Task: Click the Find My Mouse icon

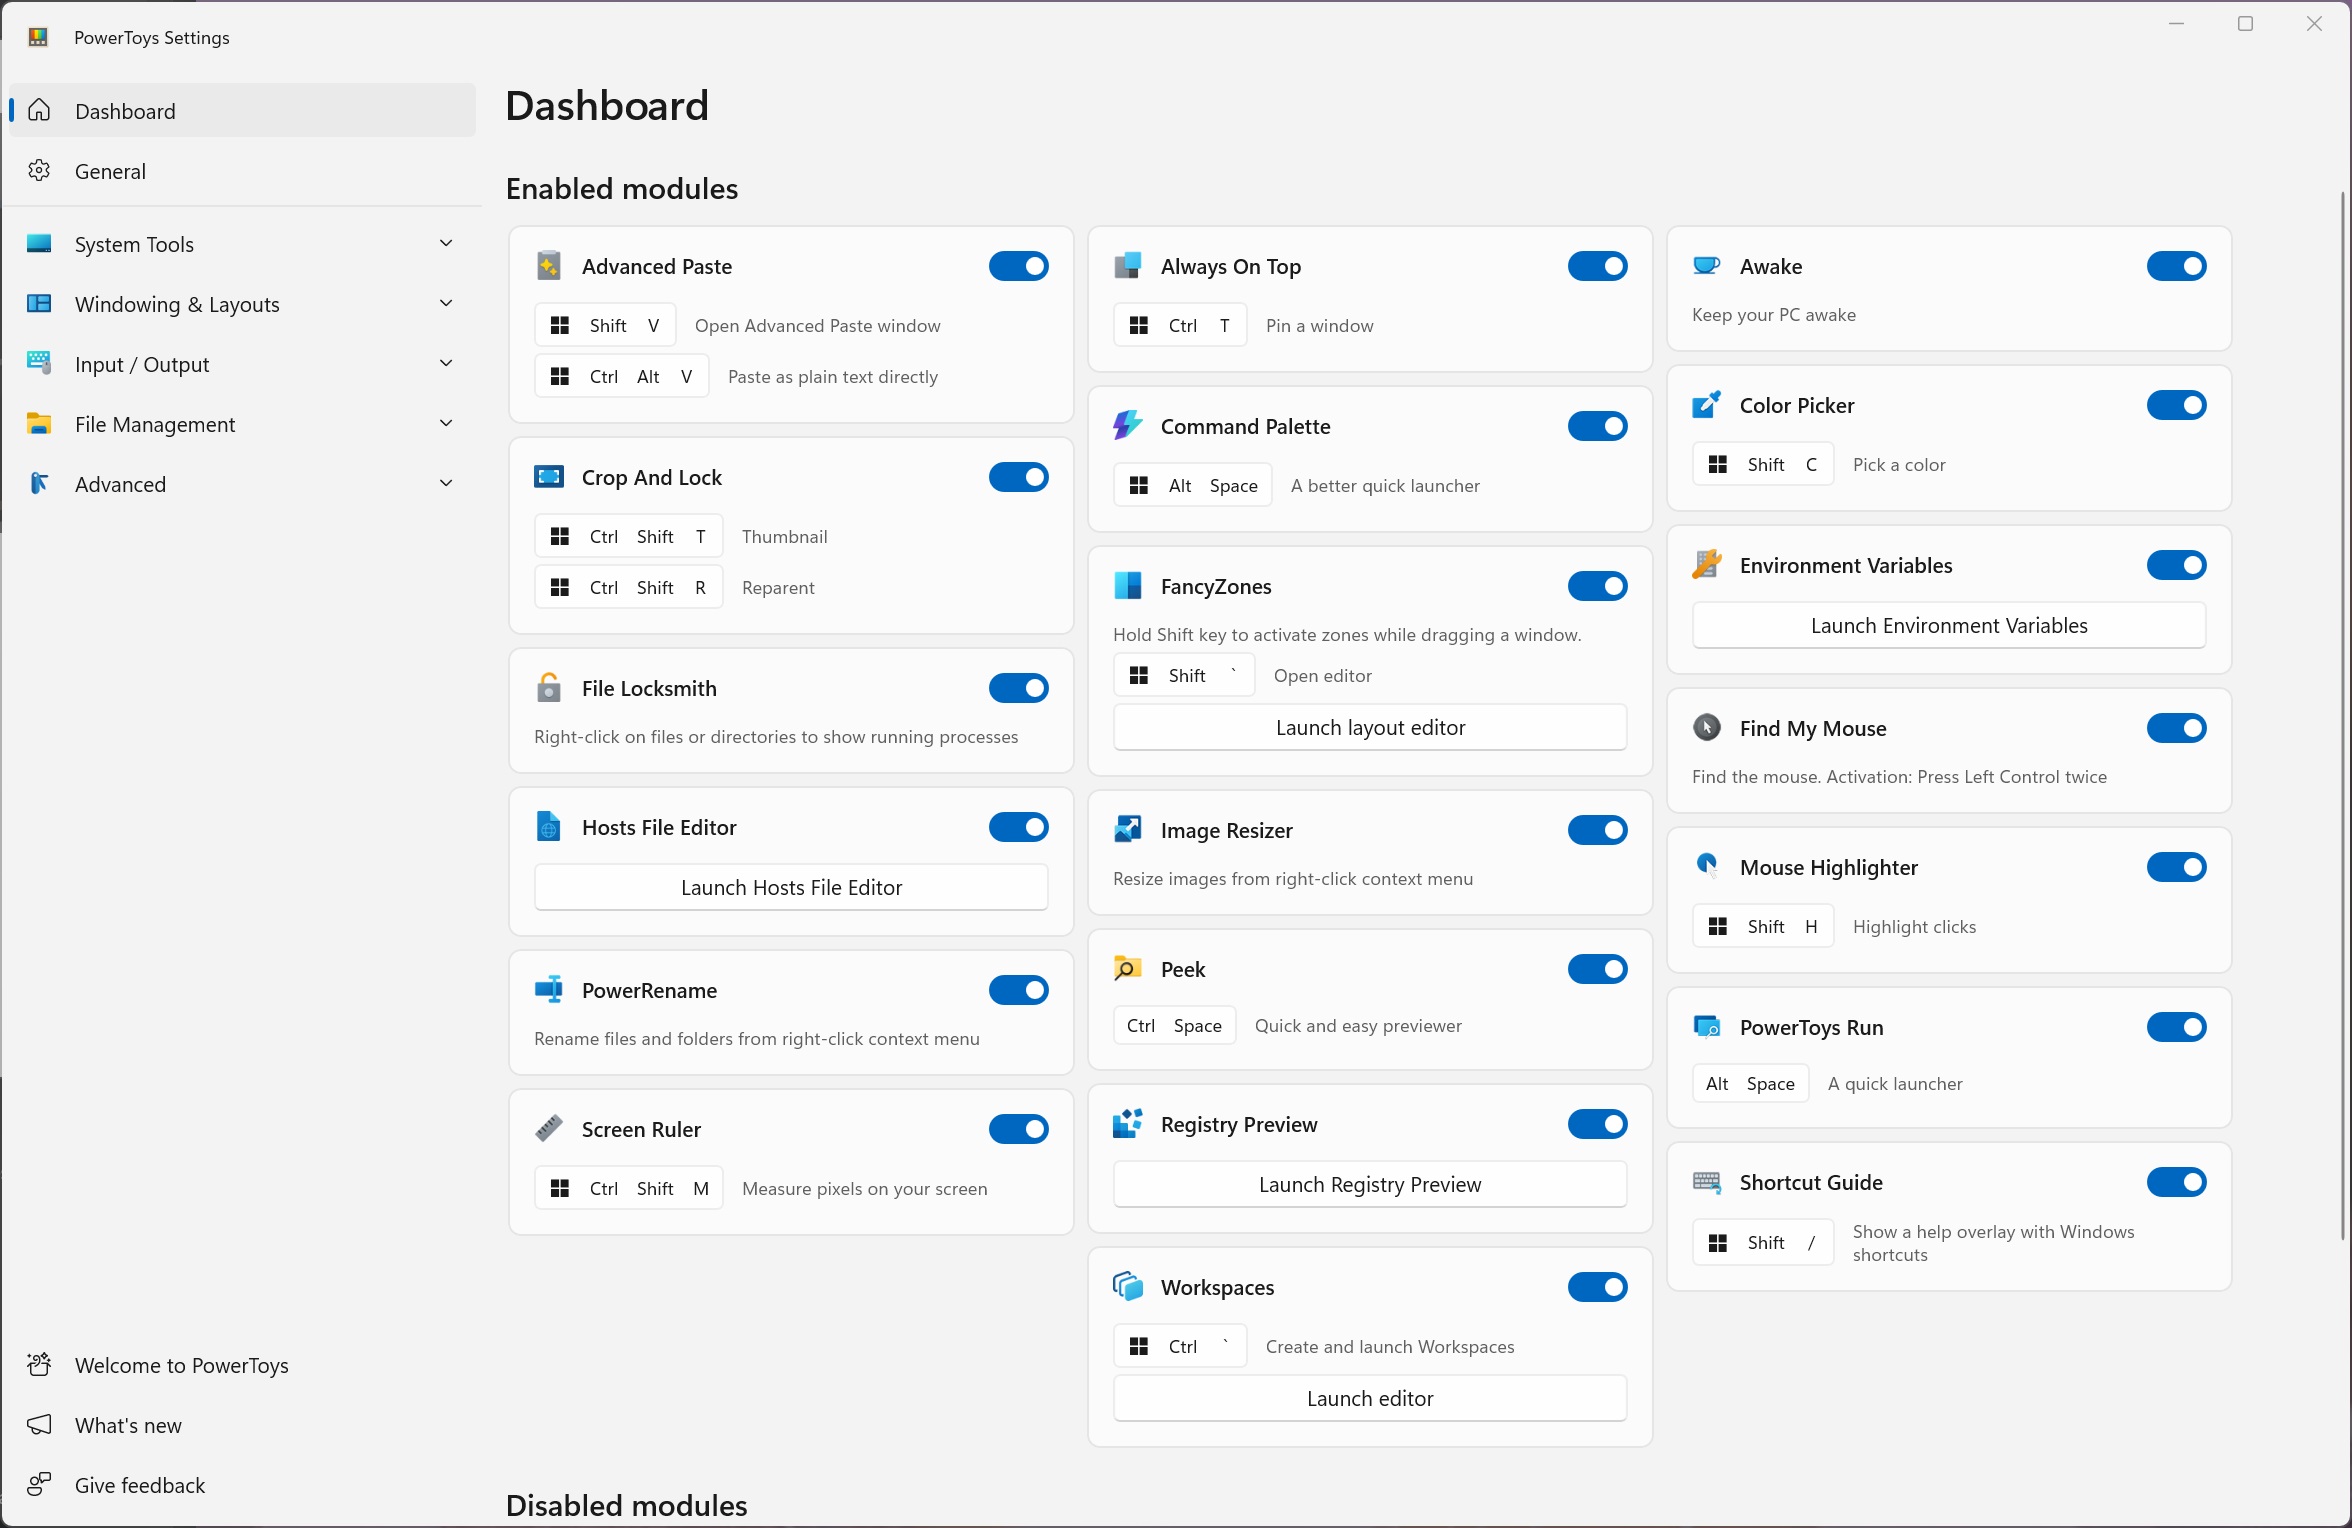Action: tap(1707, 728)
